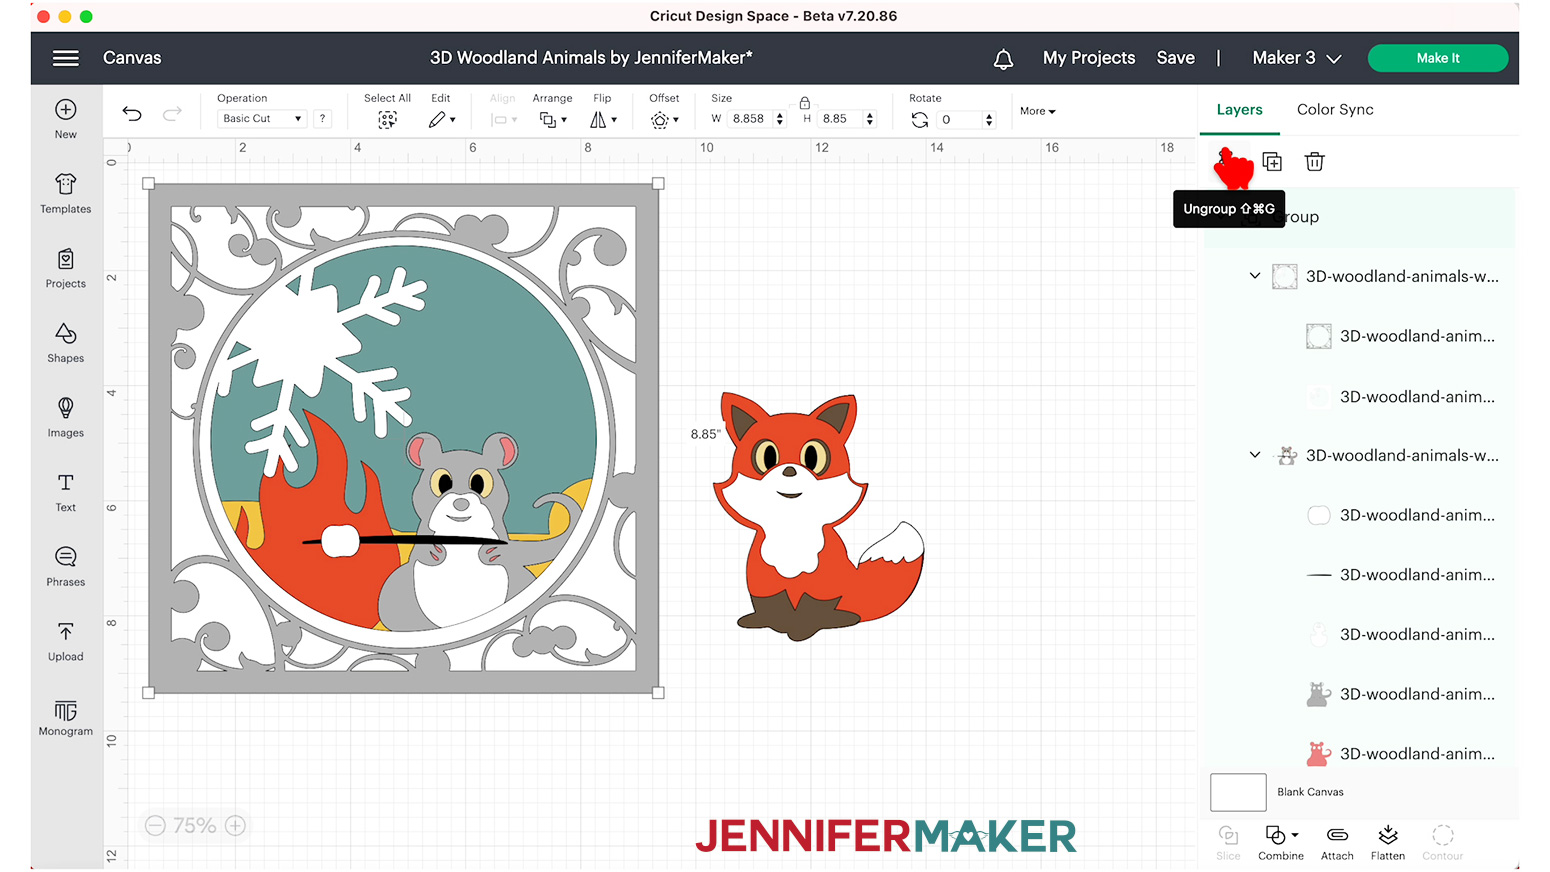The image size is (1550, 872).
Task: Switch to the Layers tab
Action: tap(1239, 110)
